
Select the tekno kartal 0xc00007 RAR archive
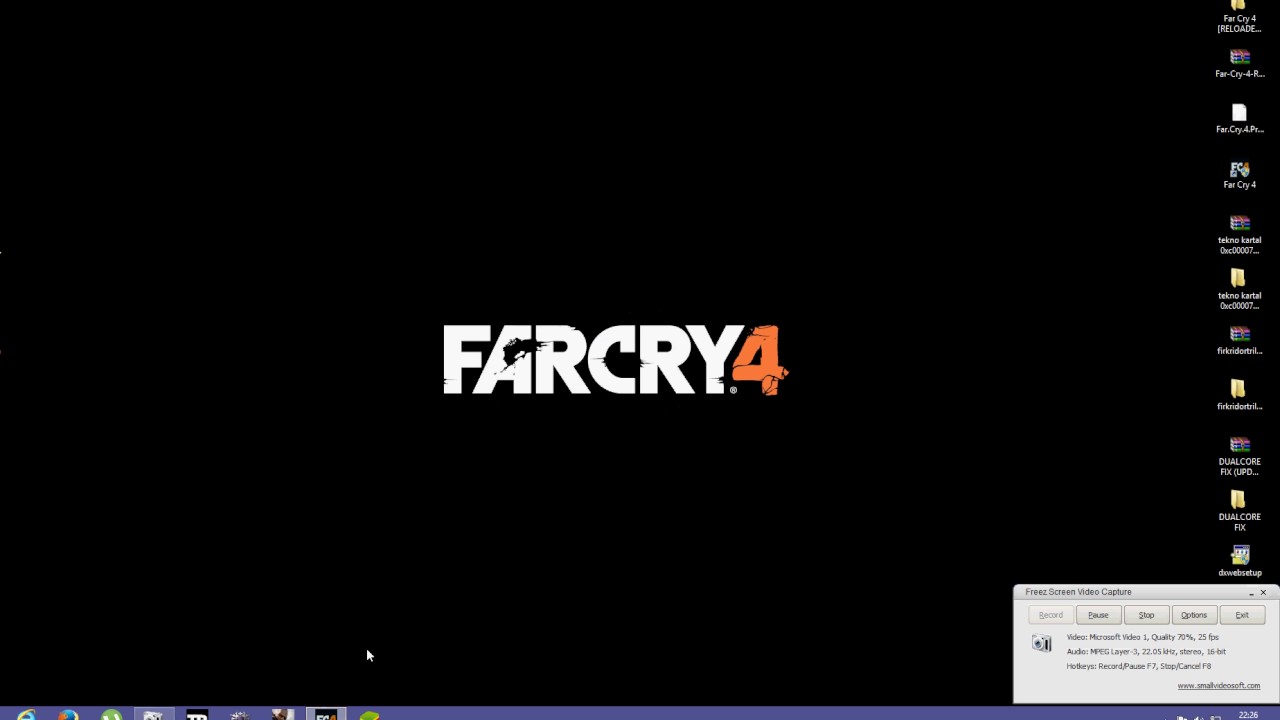1239,234
